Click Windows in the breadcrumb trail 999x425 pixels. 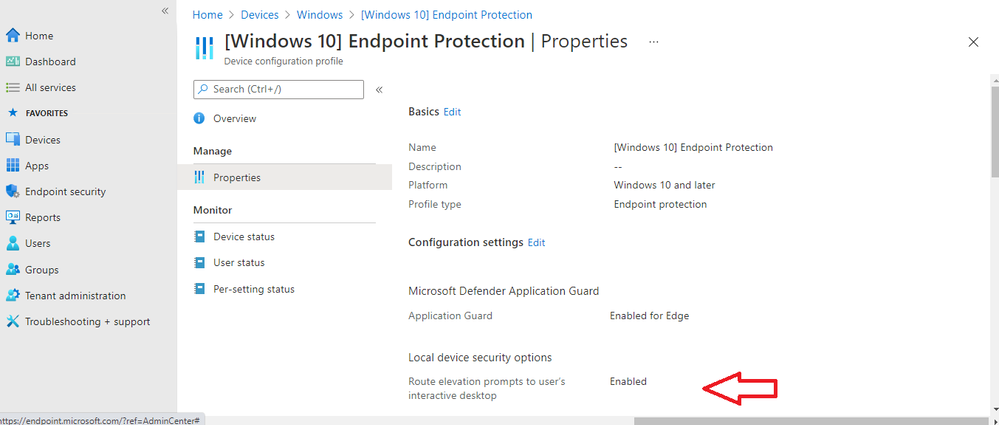(320, 15)
